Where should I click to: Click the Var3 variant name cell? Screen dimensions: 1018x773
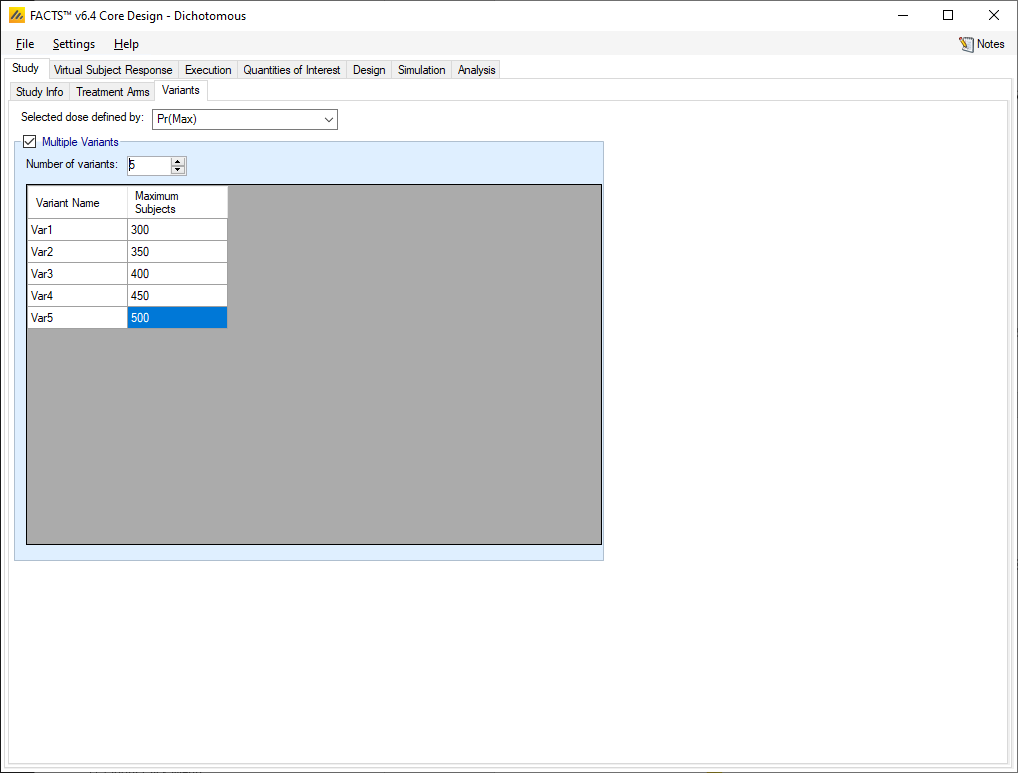point(77,274)
